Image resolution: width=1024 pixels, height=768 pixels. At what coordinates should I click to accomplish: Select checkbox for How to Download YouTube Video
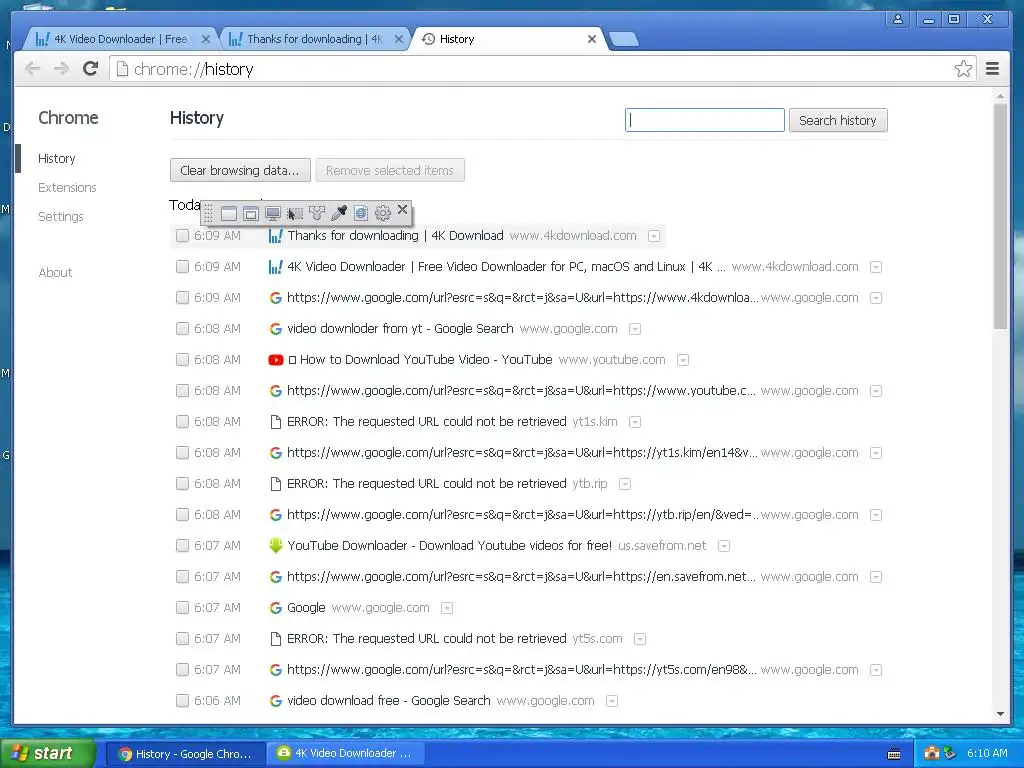click(182, 360)
